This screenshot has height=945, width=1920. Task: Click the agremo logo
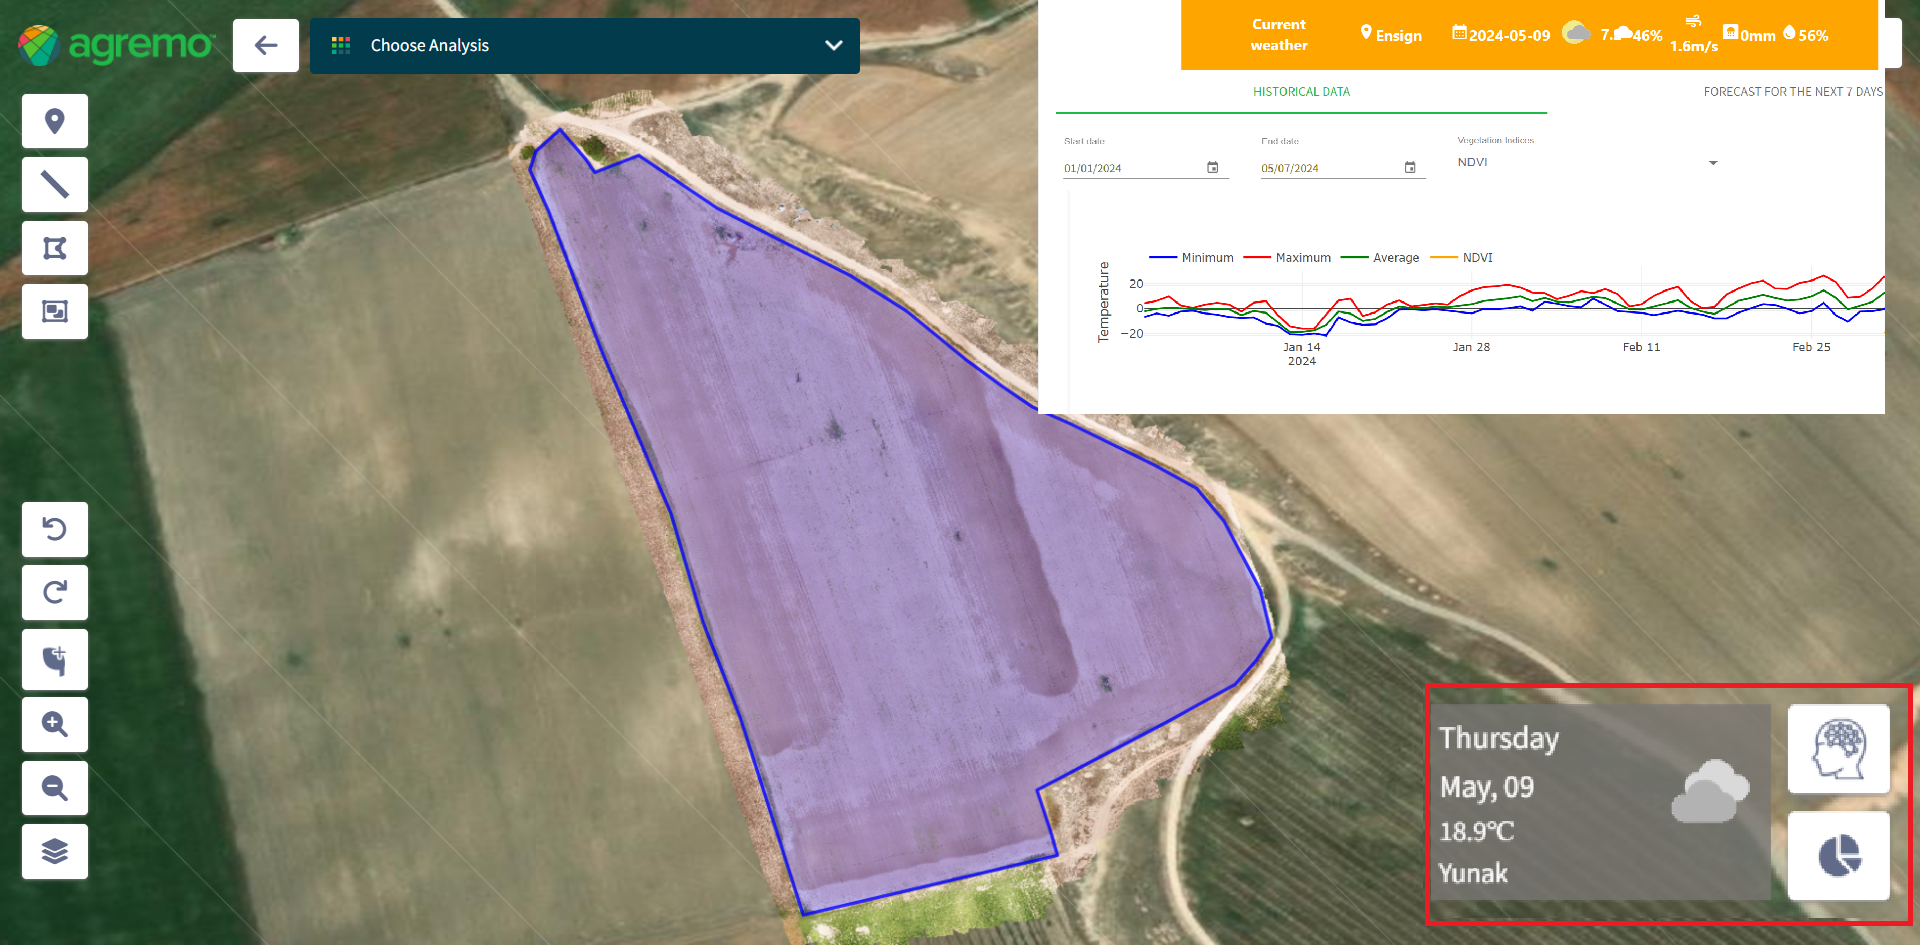coord(116,45)
